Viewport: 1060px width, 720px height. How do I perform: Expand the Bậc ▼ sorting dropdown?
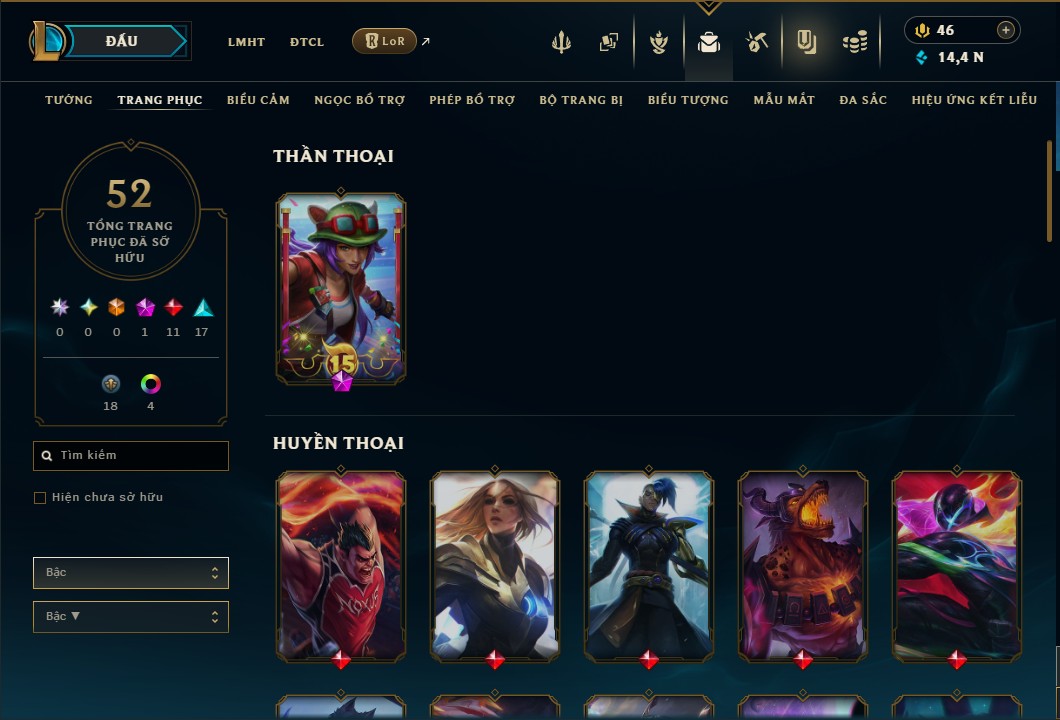131,617
